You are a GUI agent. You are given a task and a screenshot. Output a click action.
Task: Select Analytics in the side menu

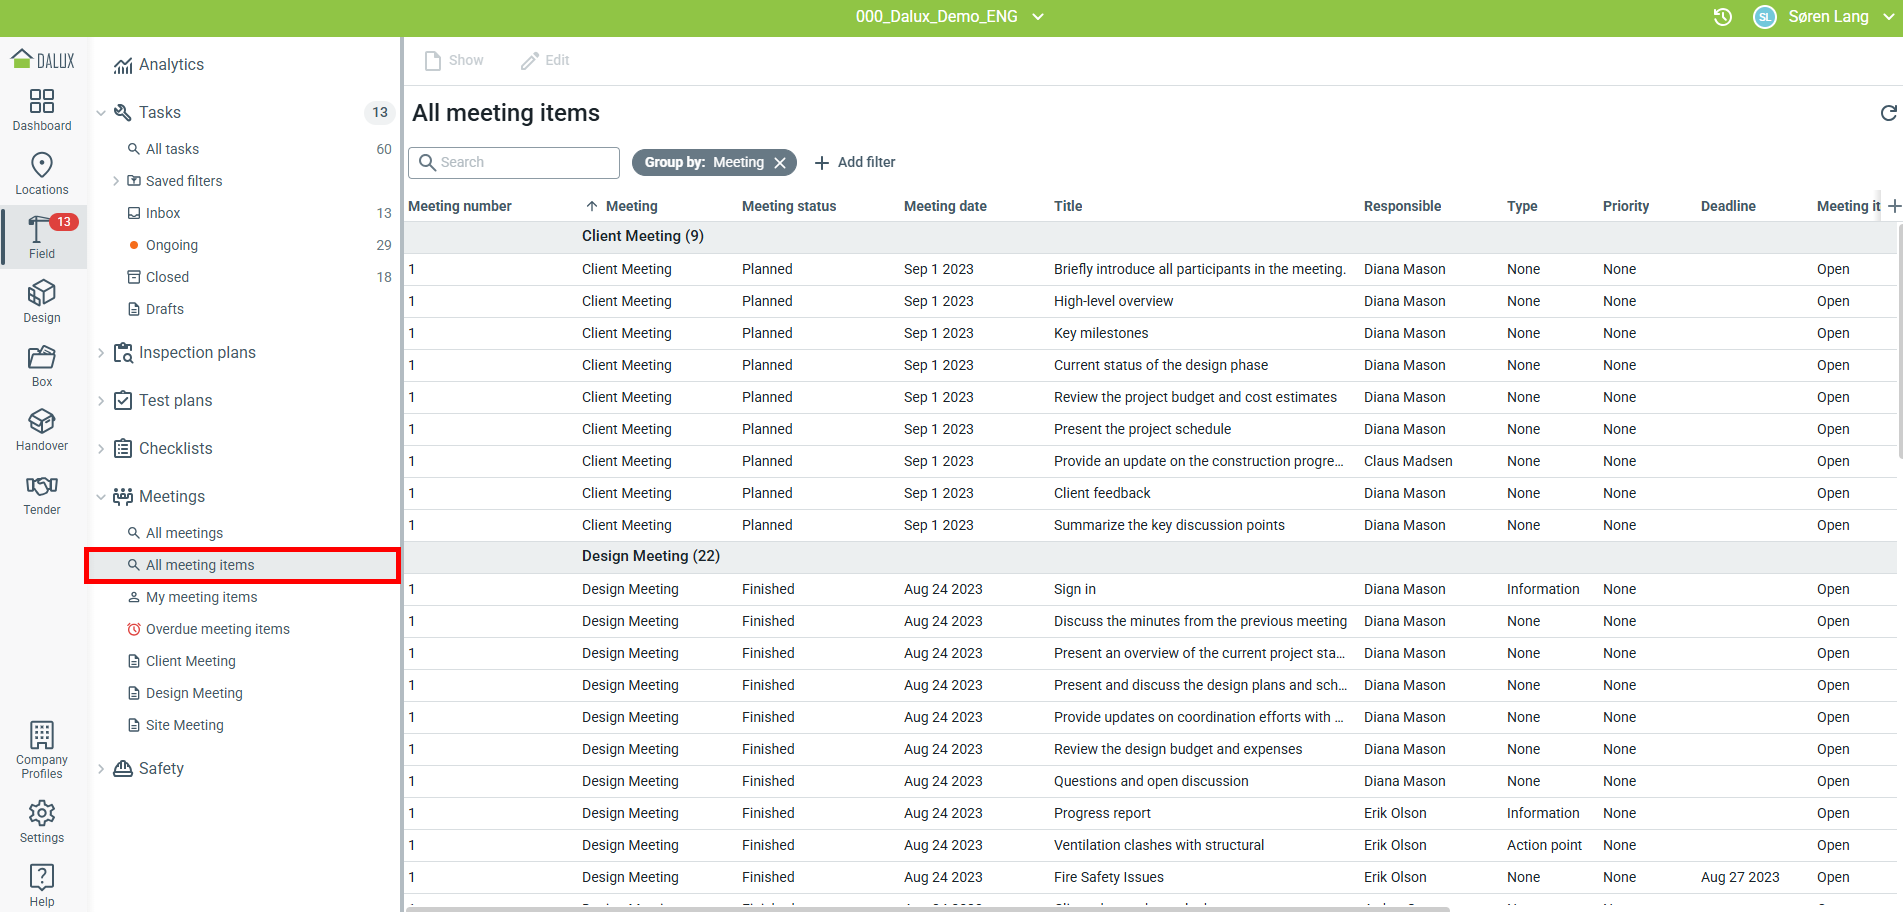point(171,65)
